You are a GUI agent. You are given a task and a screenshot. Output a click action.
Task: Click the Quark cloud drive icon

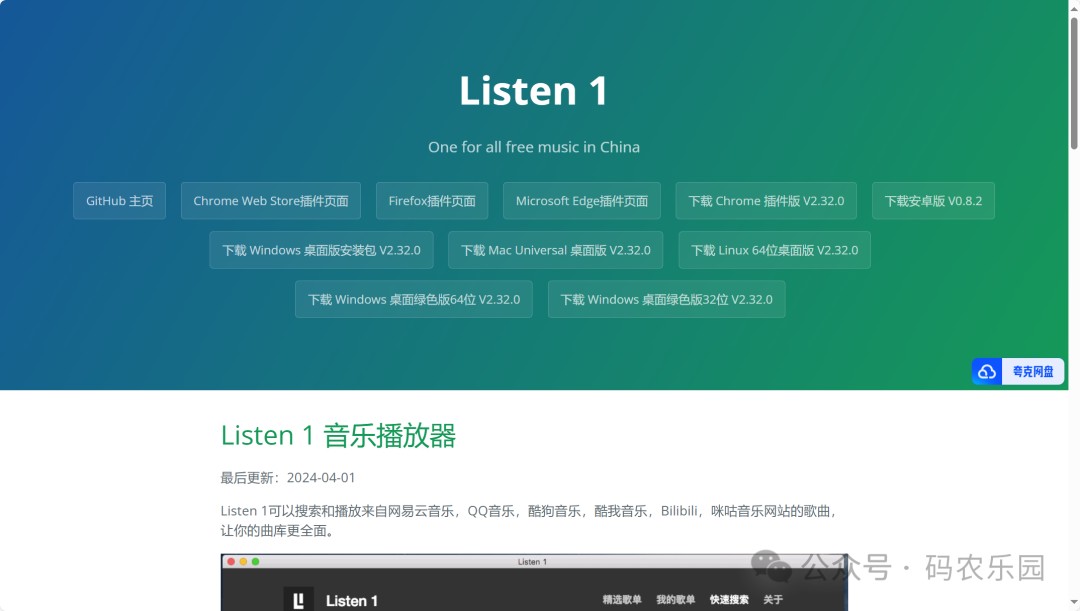[x=987, y=372]
